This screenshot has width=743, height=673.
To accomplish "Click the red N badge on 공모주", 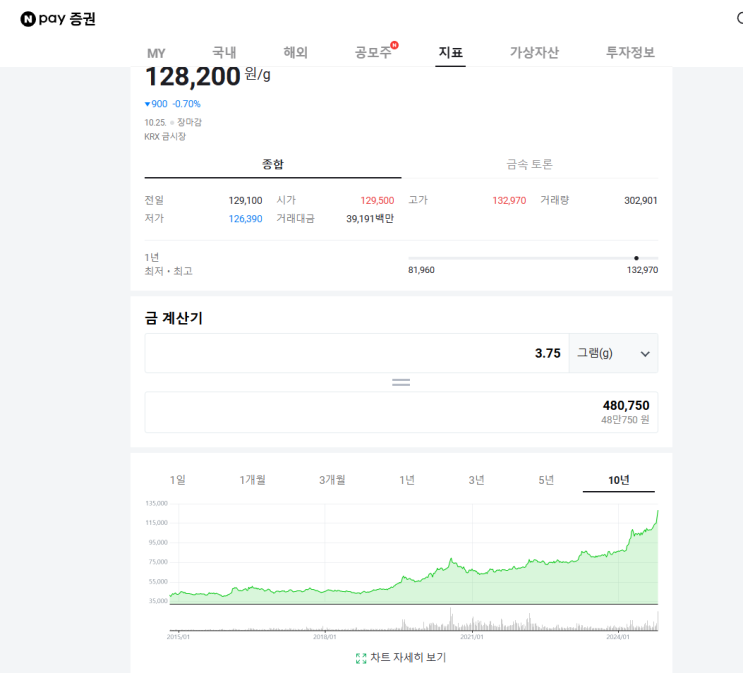I will pyautogui.click(x=394, y=45).
